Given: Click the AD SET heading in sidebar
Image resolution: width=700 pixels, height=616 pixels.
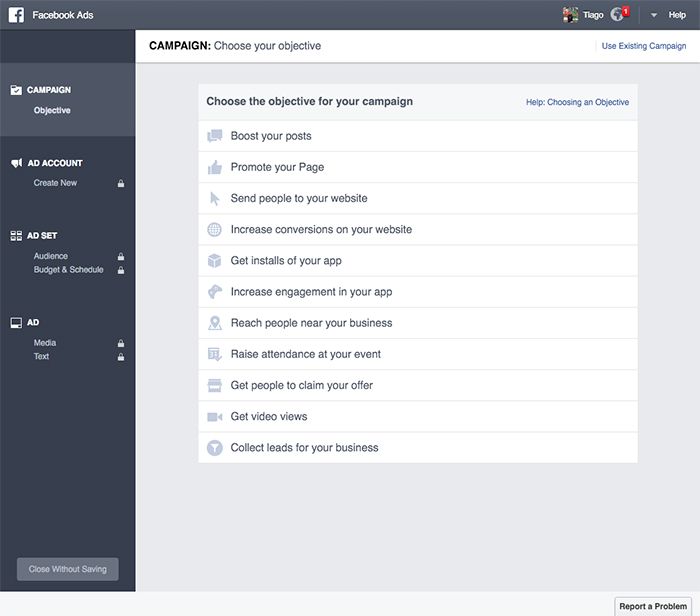Looking at the screenshot, I should [x=42, y=236].
